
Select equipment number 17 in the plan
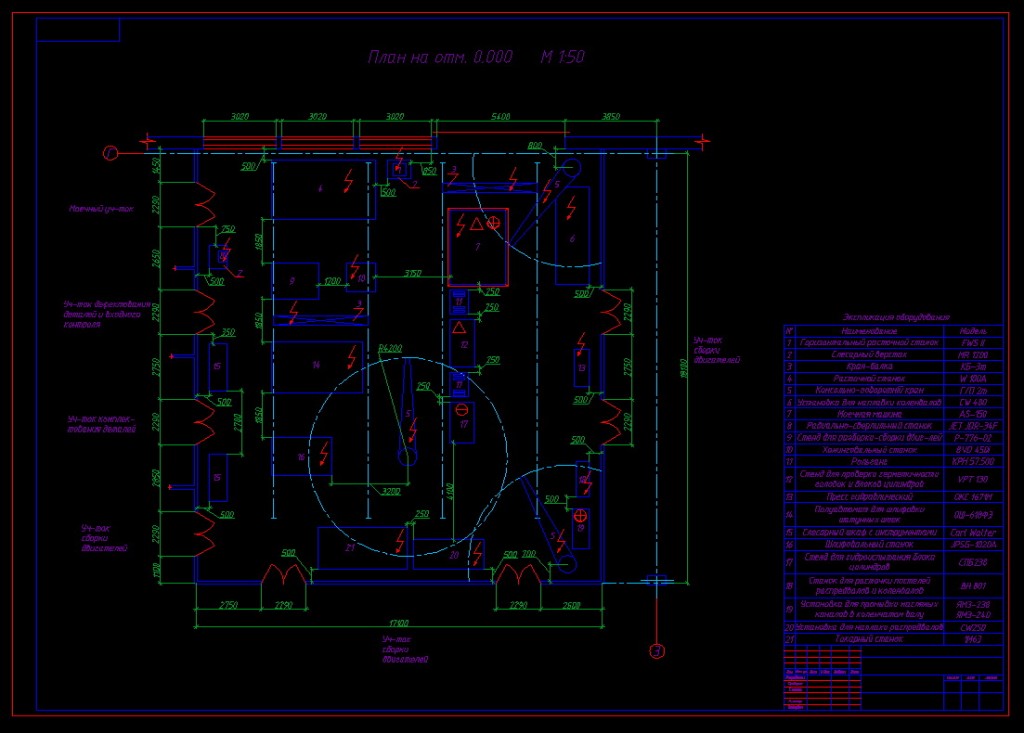pos(464,424)
